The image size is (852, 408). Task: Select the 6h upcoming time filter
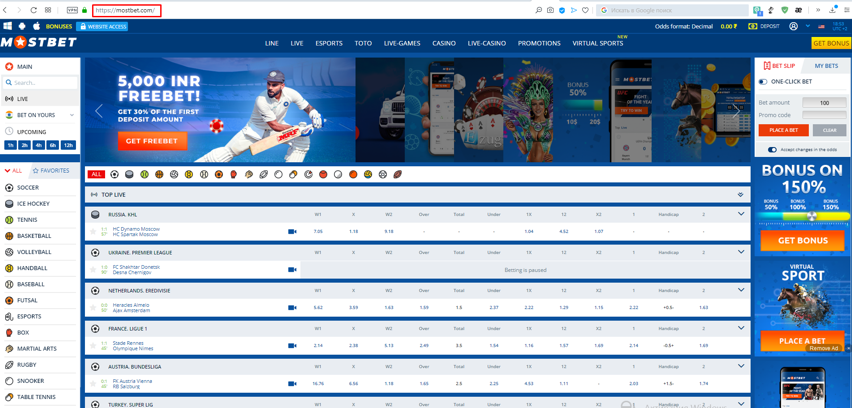52,145
